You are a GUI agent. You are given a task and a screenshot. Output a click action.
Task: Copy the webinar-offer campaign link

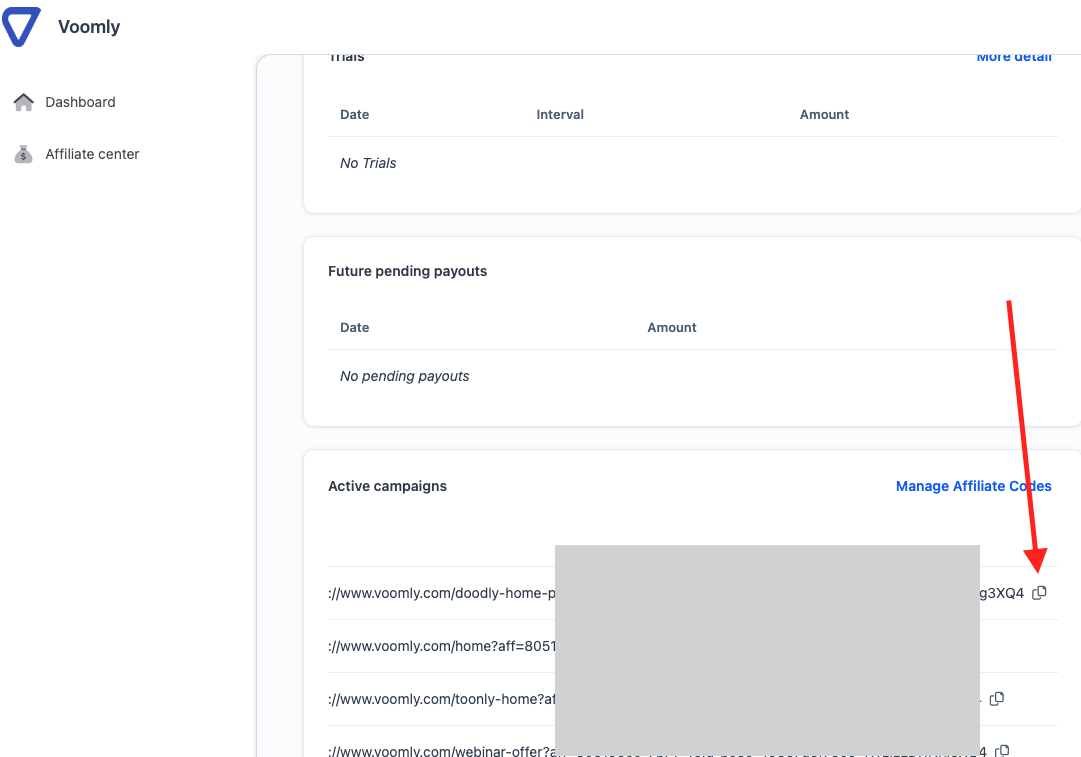pyautogui.click(x=1002, y=751)
